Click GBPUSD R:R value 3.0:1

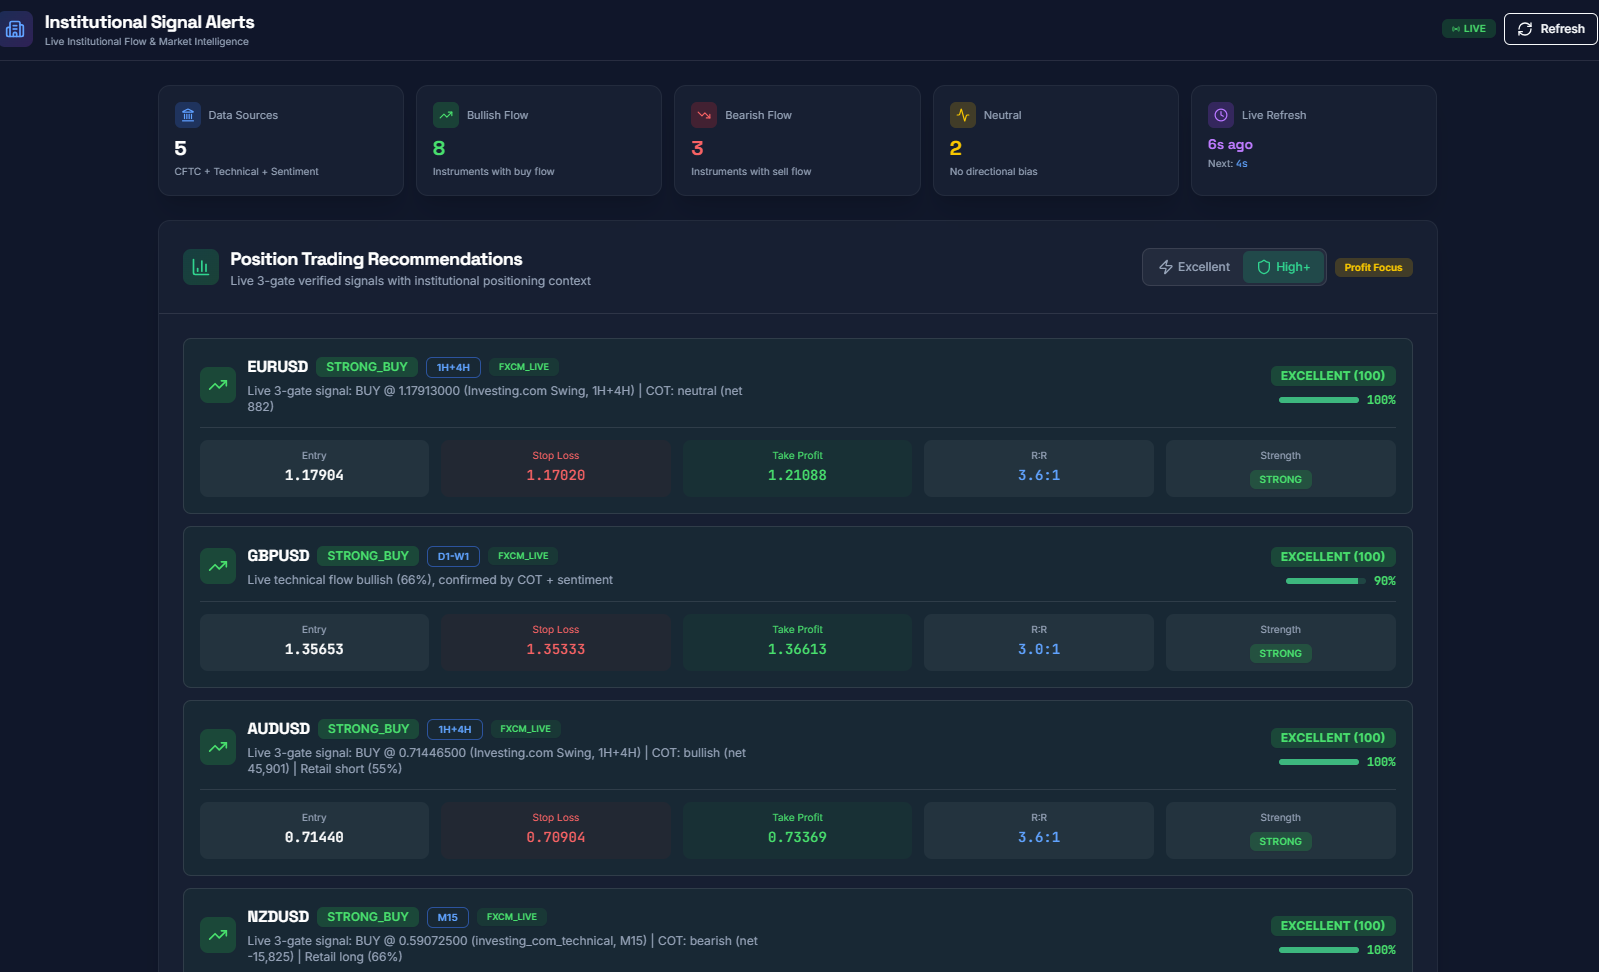tap(1039, 649)
